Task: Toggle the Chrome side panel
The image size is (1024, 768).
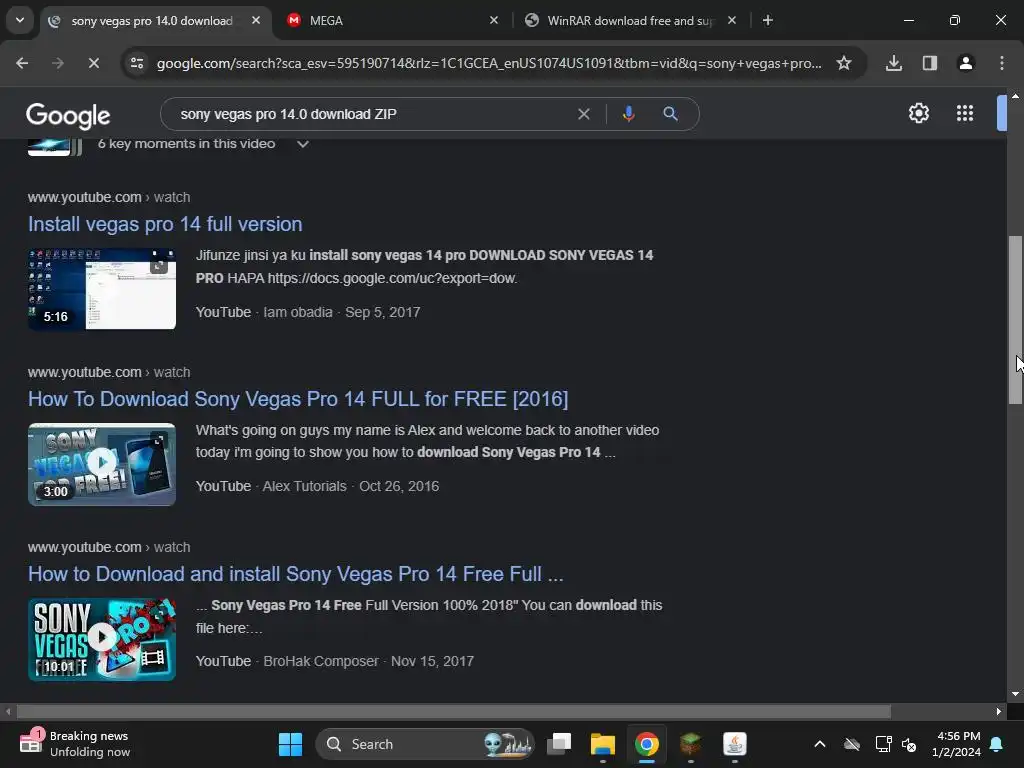Action: pyautogui.click(x=929, y=63)
